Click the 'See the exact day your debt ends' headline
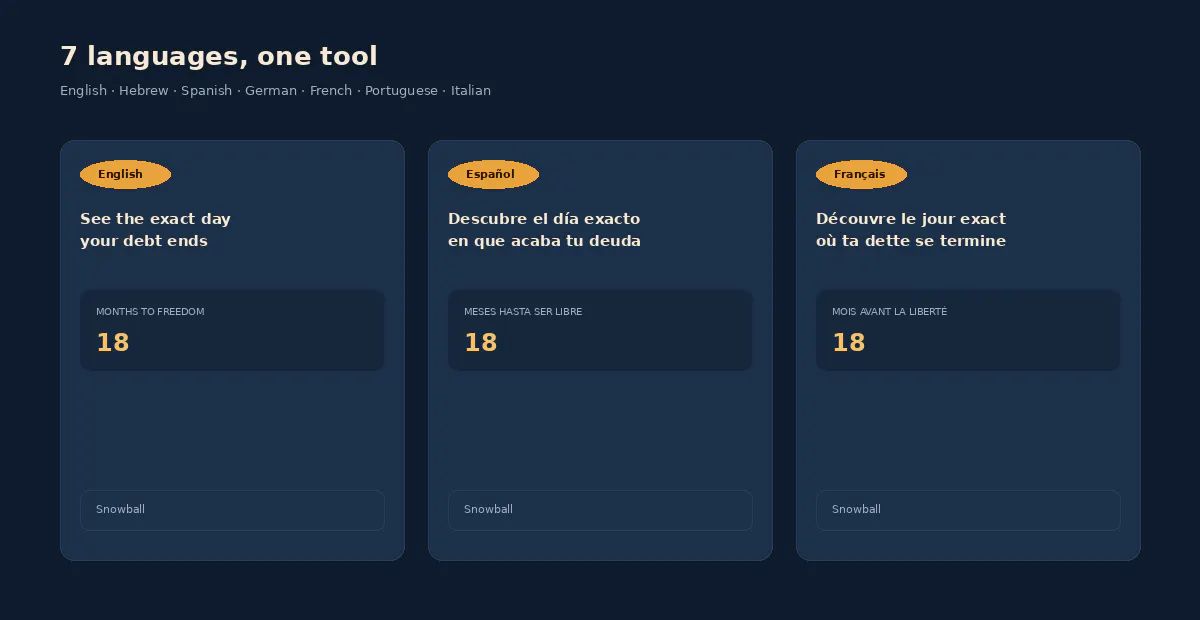The width and height of the screenshot is (1200, 620). pos(155,230)
